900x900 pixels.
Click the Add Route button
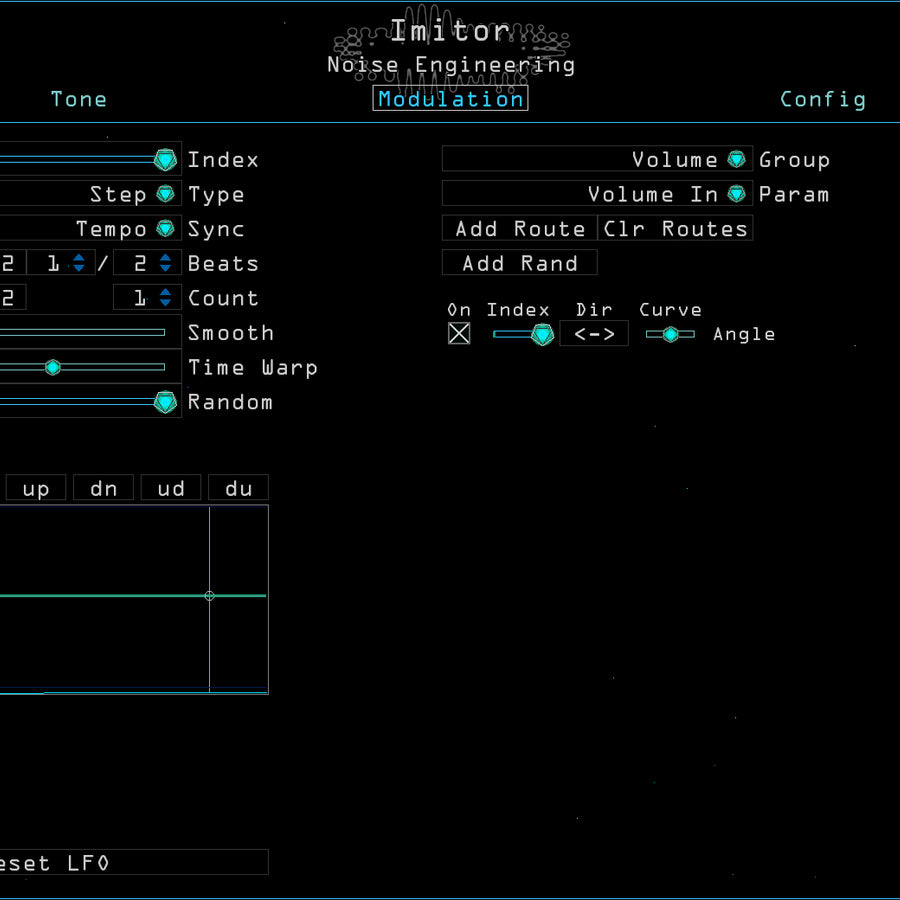pos(520,229)
